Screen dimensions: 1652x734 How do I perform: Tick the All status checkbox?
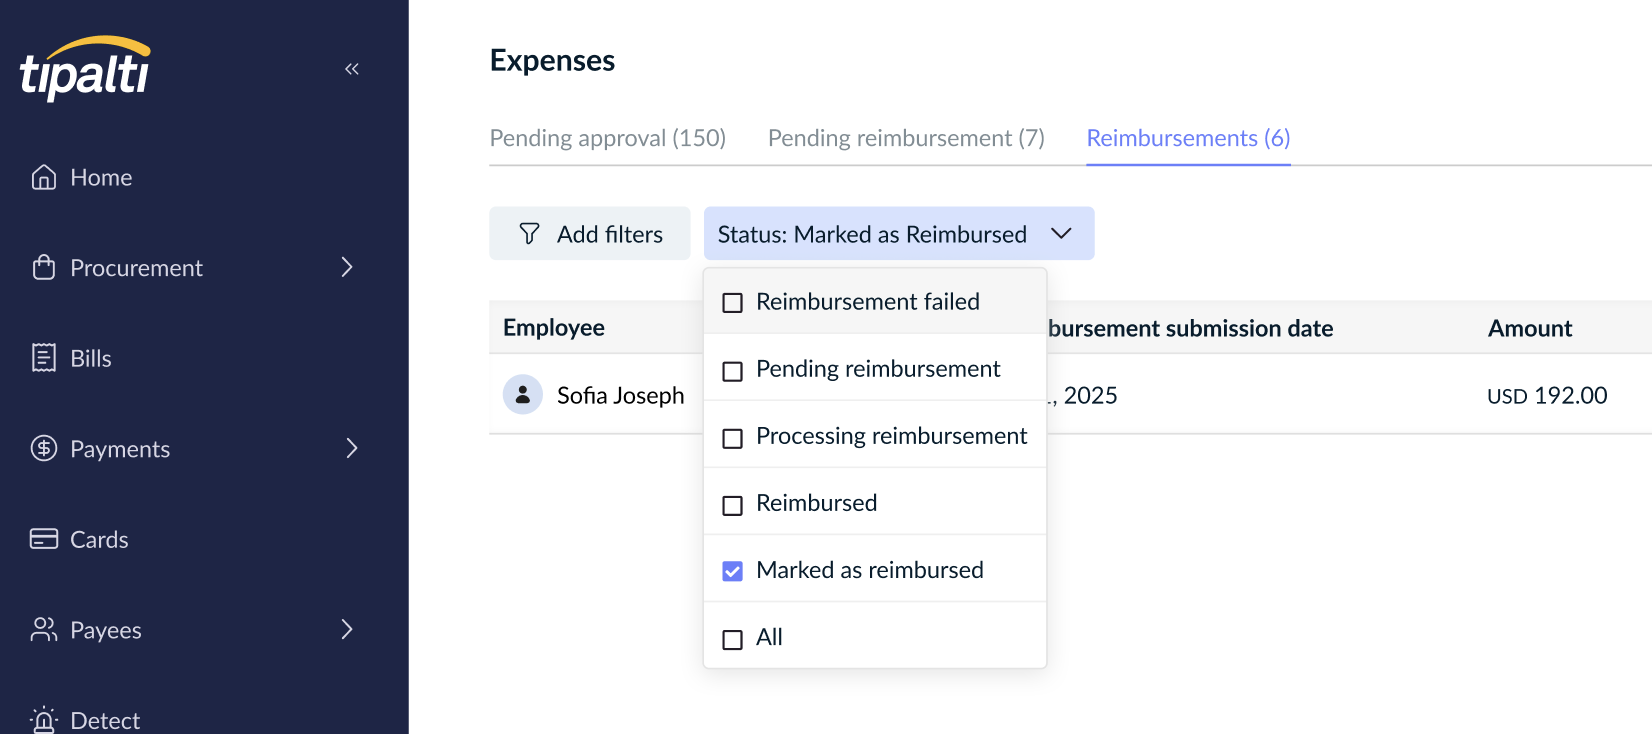pyautogui.click(x=733, y=639)
